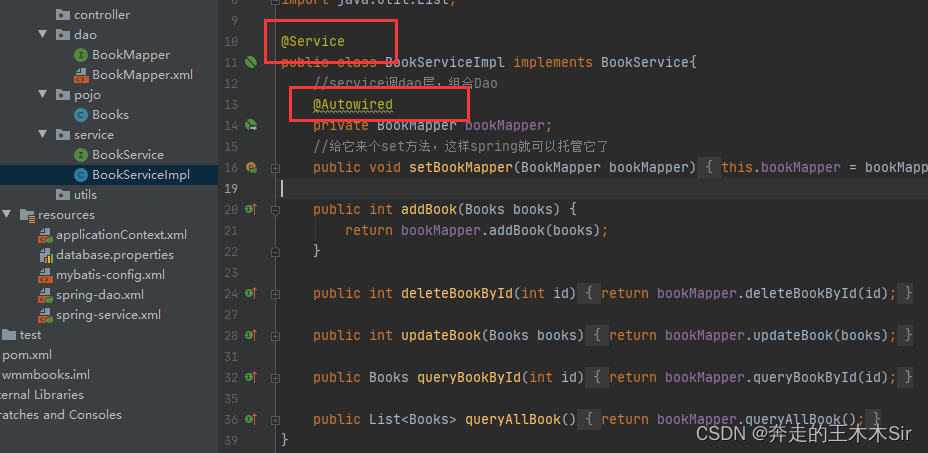Click the Books class icon
Image resolution: width=928 pixels, height=453 pixels.
[x=80, y=115]
